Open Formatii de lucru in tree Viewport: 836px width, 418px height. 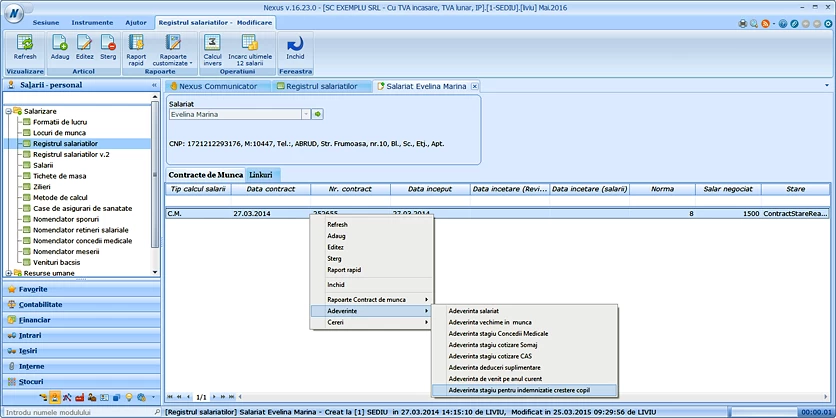tap(60, 122)
